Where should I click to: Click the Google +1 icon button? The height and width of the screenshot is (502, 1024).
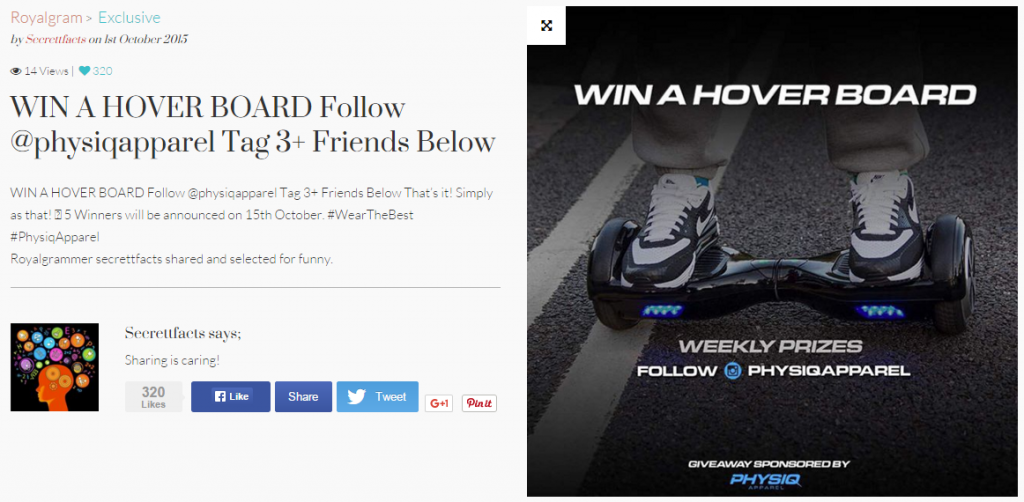coord(439,403)
